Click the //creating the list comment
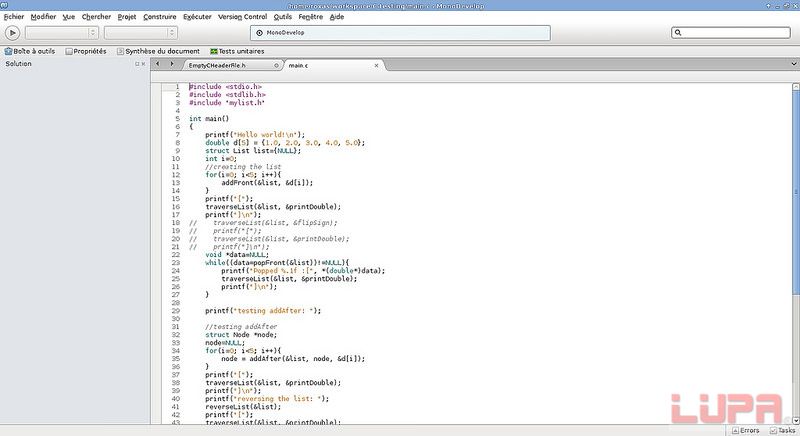This screenshot has width=800, height=436. click(243, 167)
